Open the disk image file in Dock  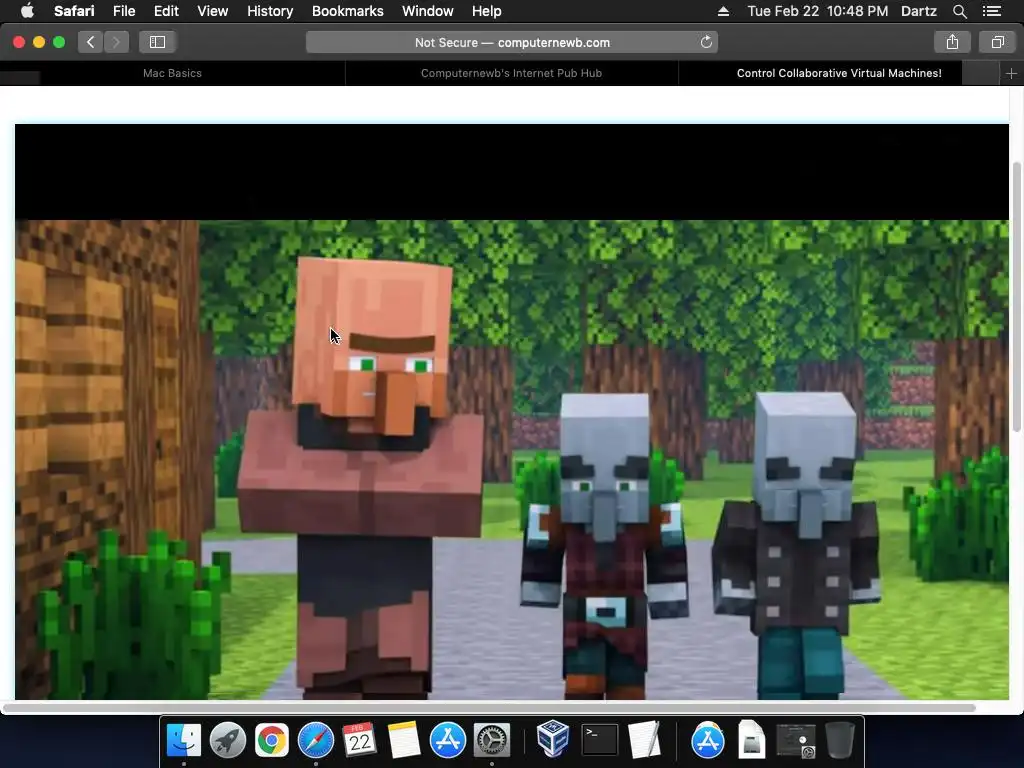click(752, 740)
